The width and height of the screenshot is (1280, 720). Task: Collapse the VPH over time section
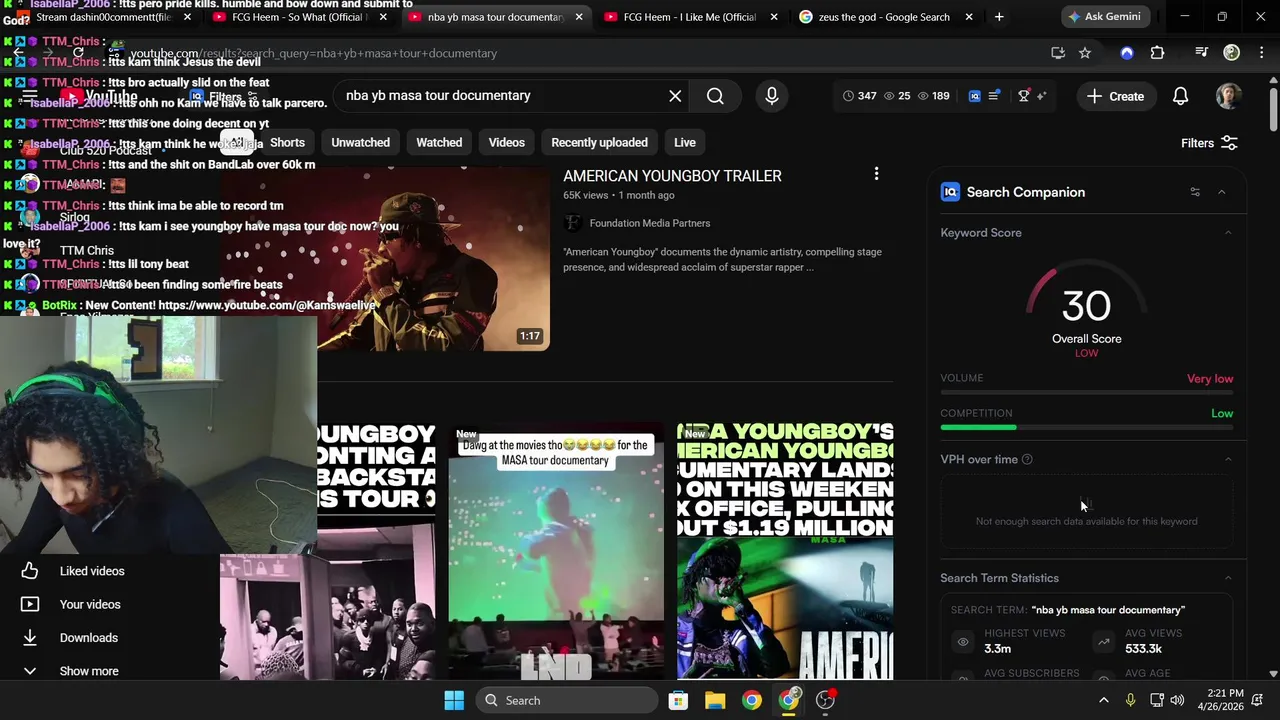point(1228,459)
